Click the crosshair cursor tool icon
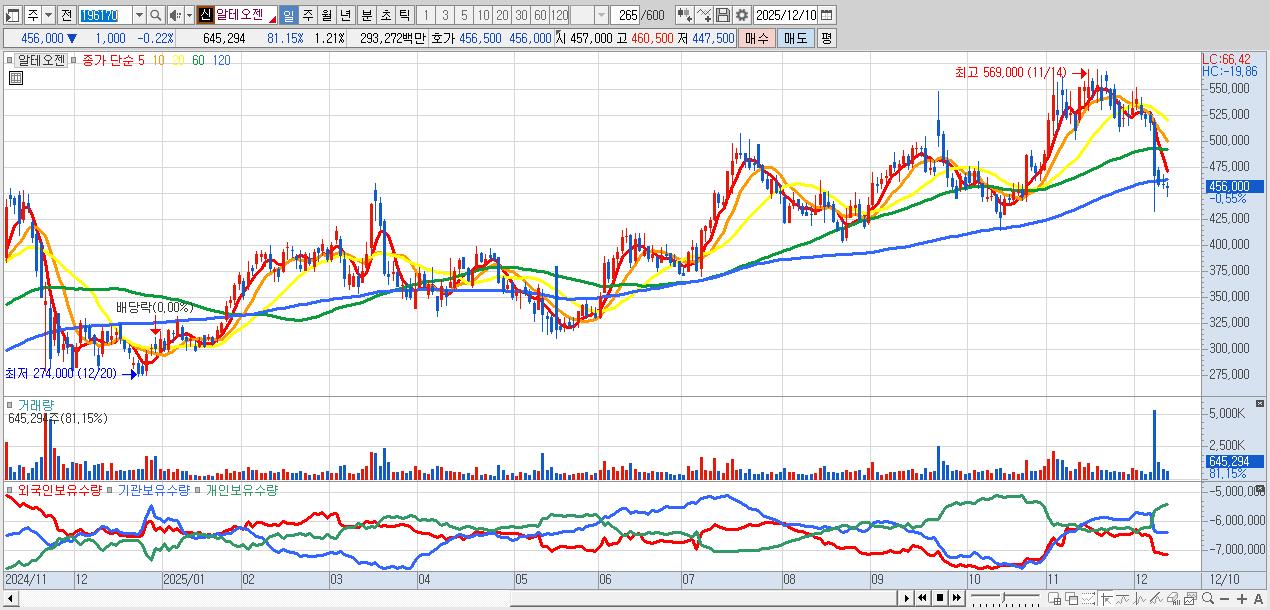The height and width of the screenshot is (610, 1270). [x=1106, y=598]
